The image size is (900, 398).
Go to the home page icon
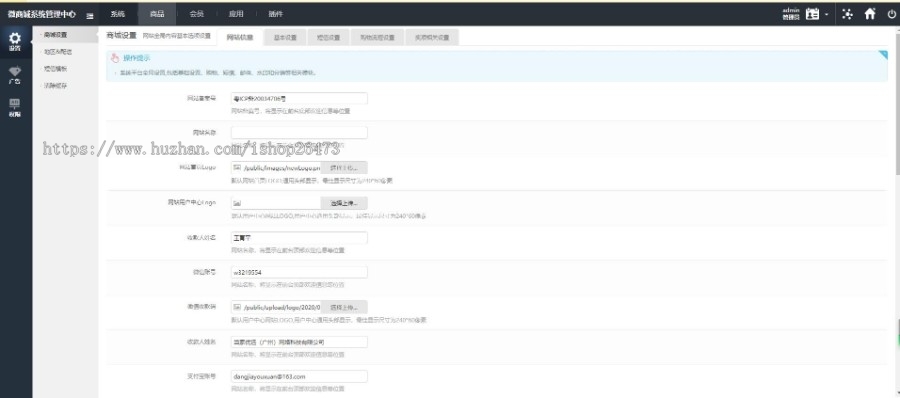coord(870,14)
